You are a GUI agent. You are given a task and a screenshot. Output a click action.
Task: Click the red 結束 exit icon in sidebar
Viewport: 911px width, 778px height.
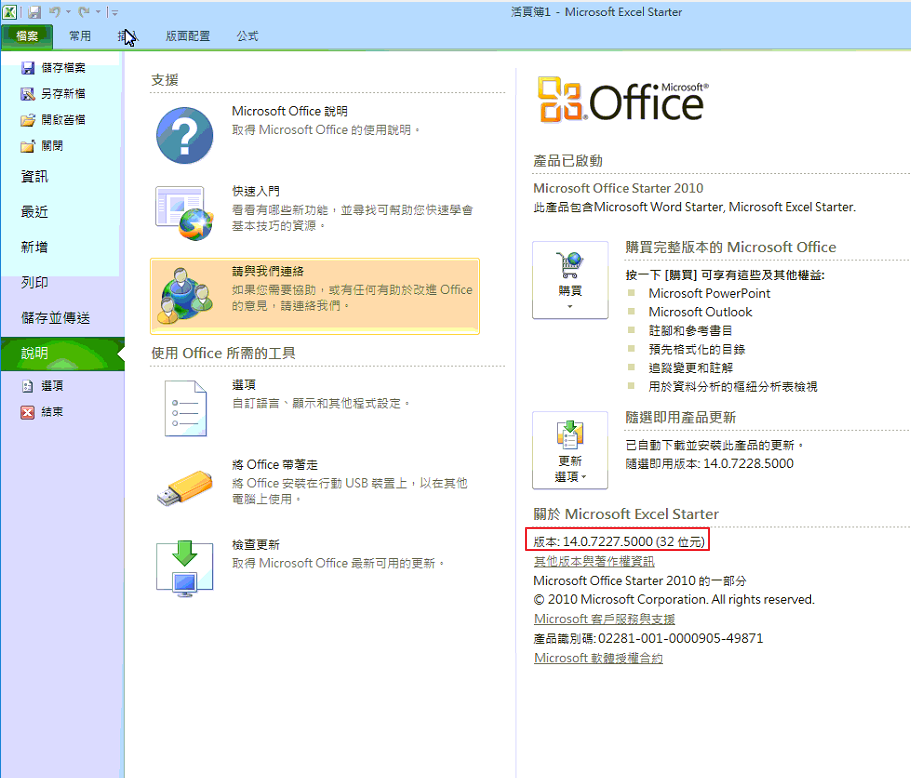[27, 412]
